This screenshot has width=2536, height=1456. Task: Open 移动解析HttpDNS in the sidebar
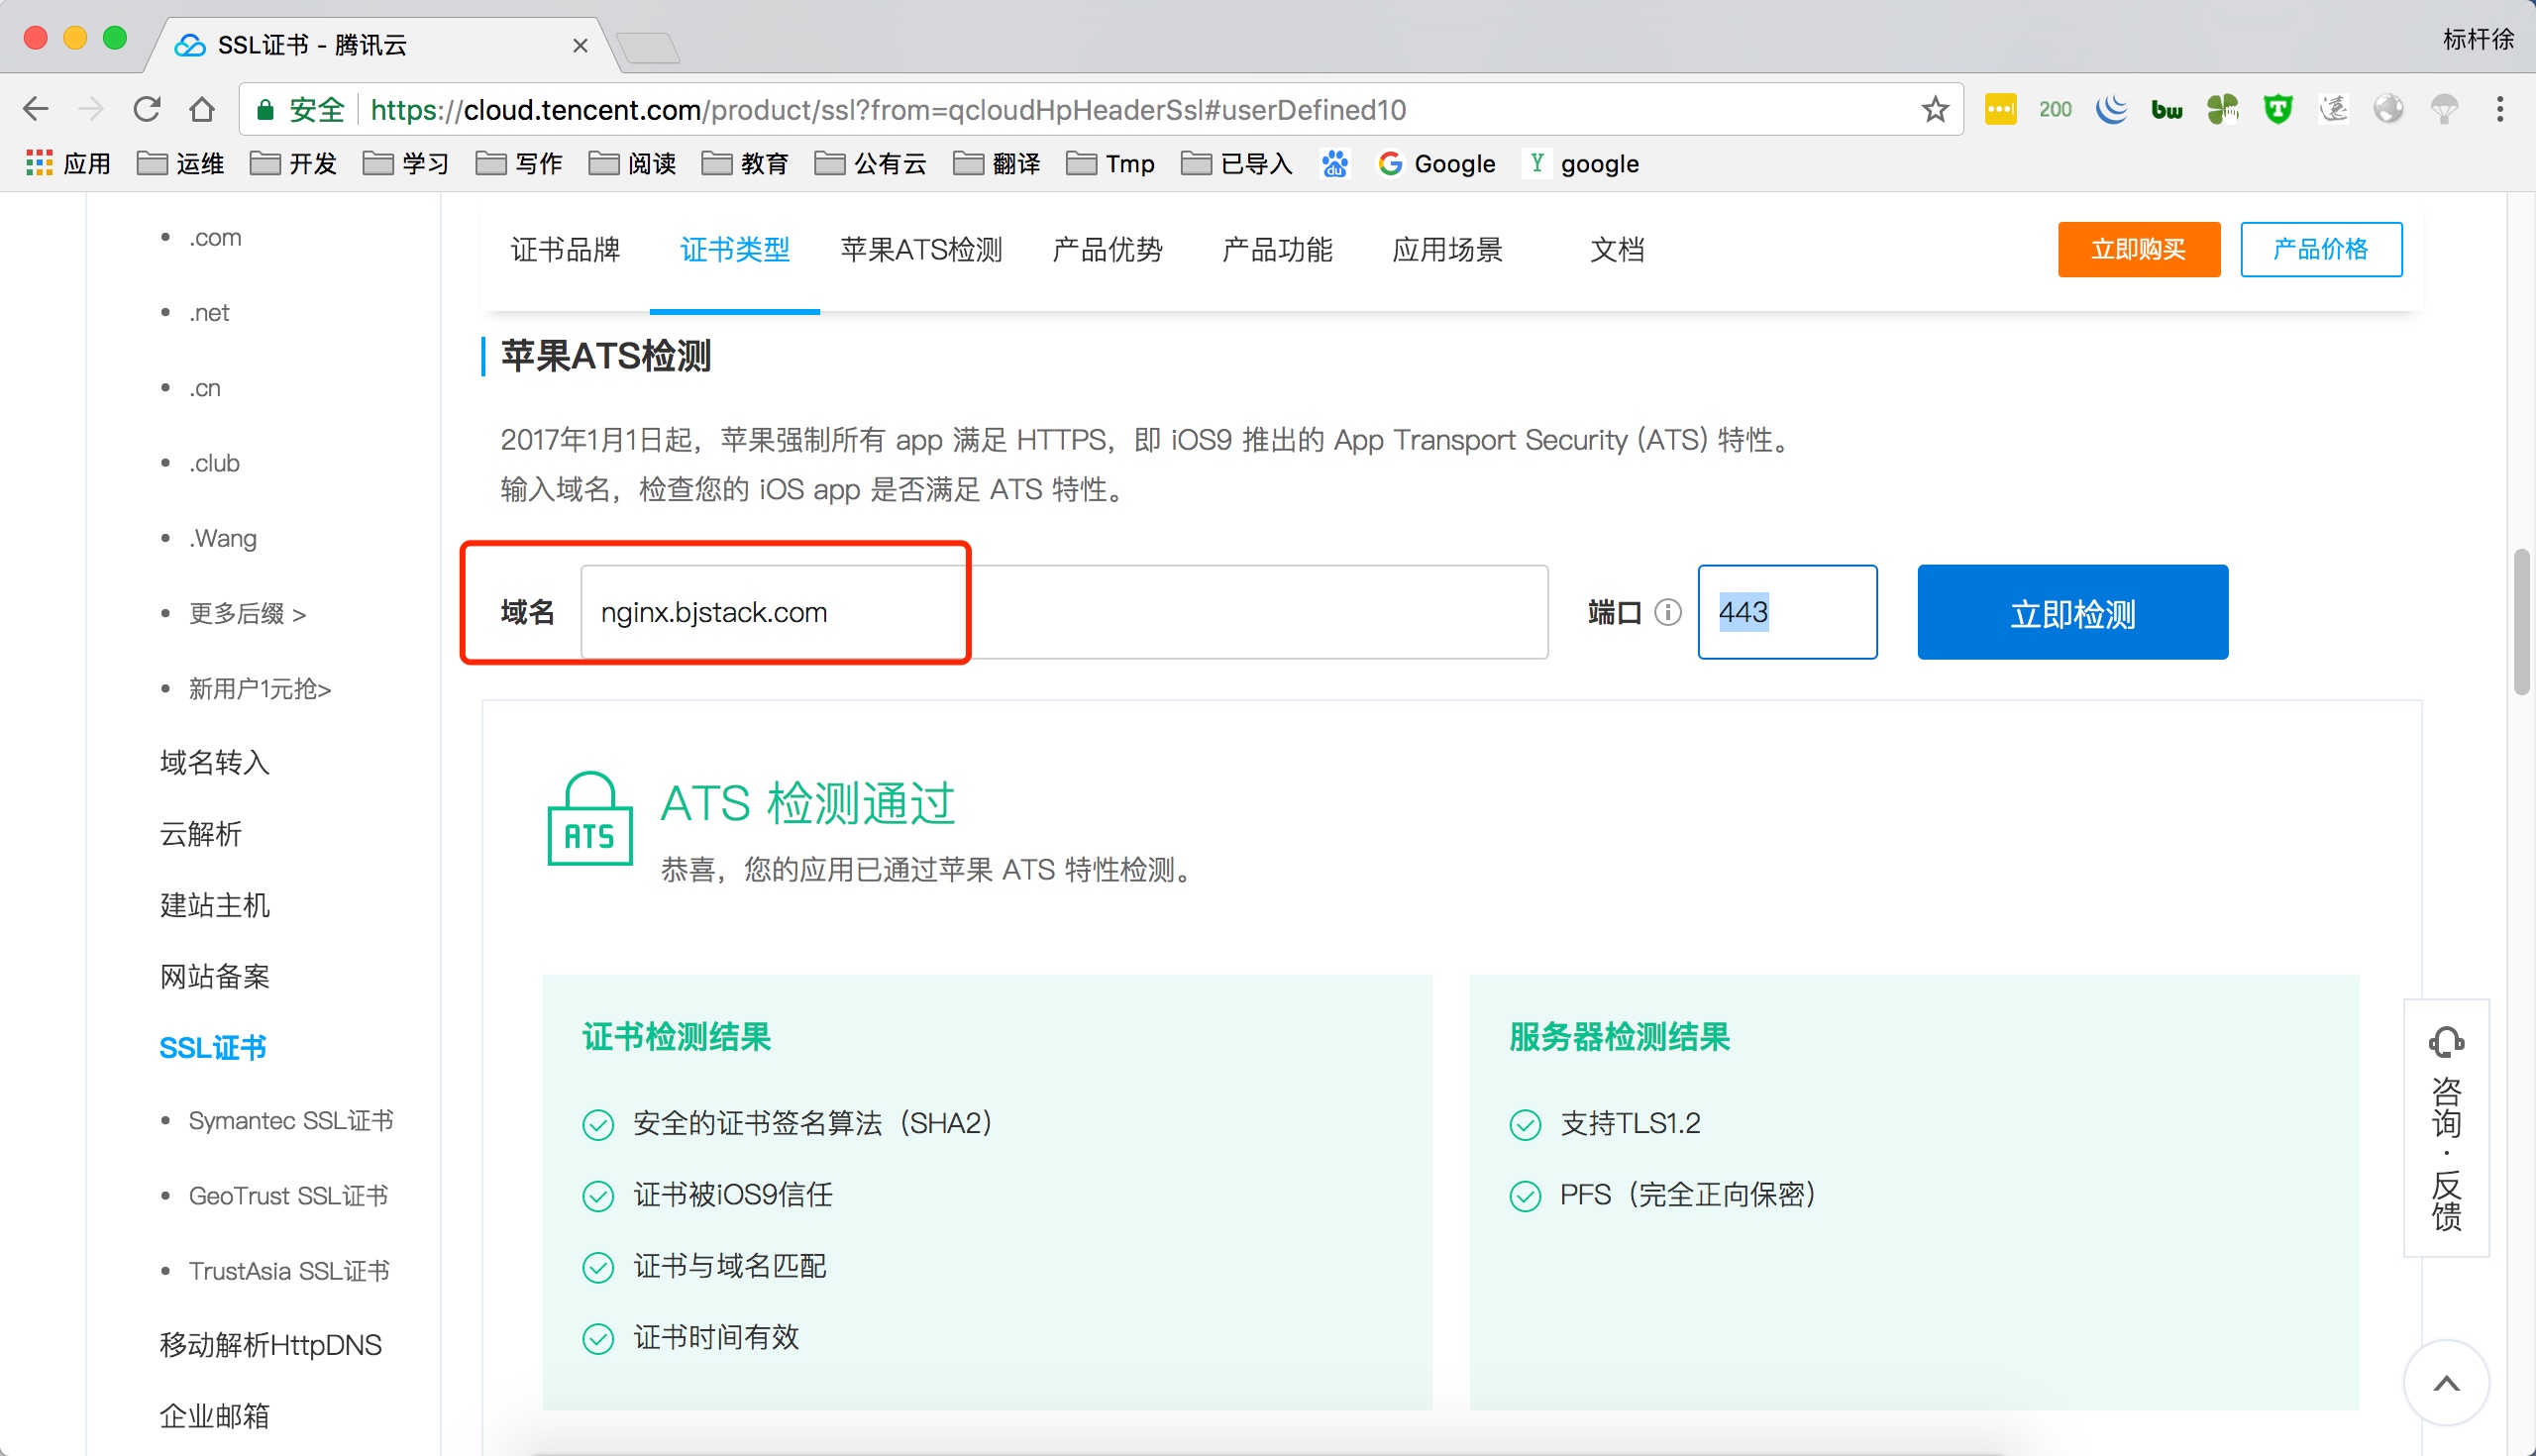[270, 1344]
